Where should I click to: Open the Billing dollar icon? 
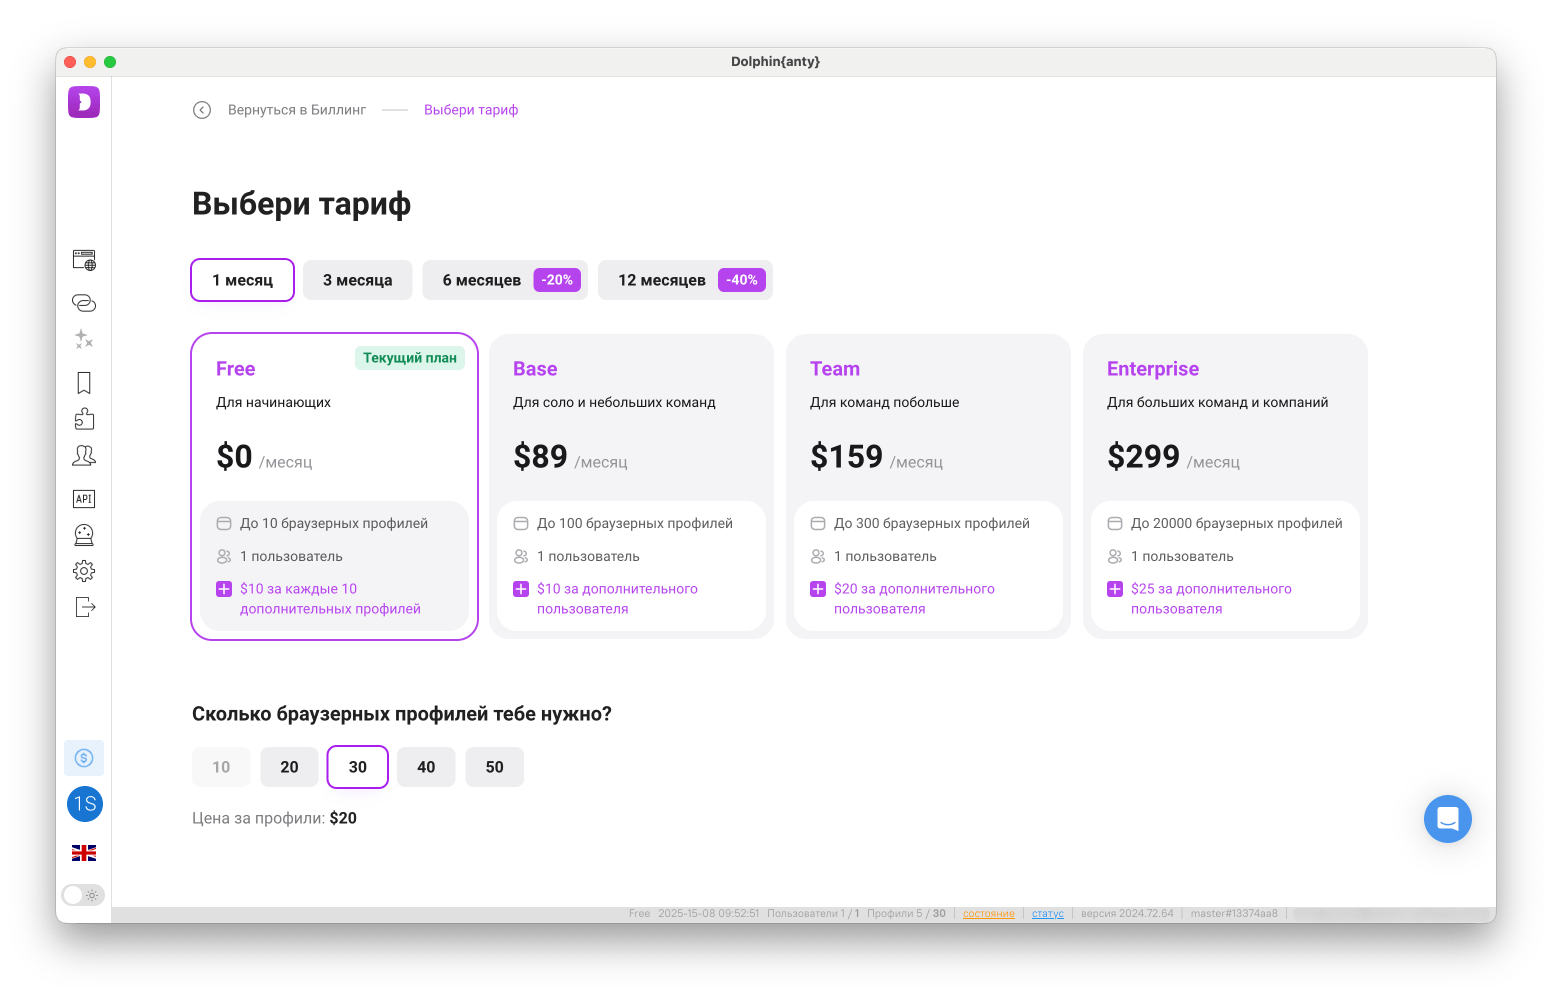click(84, 758)
